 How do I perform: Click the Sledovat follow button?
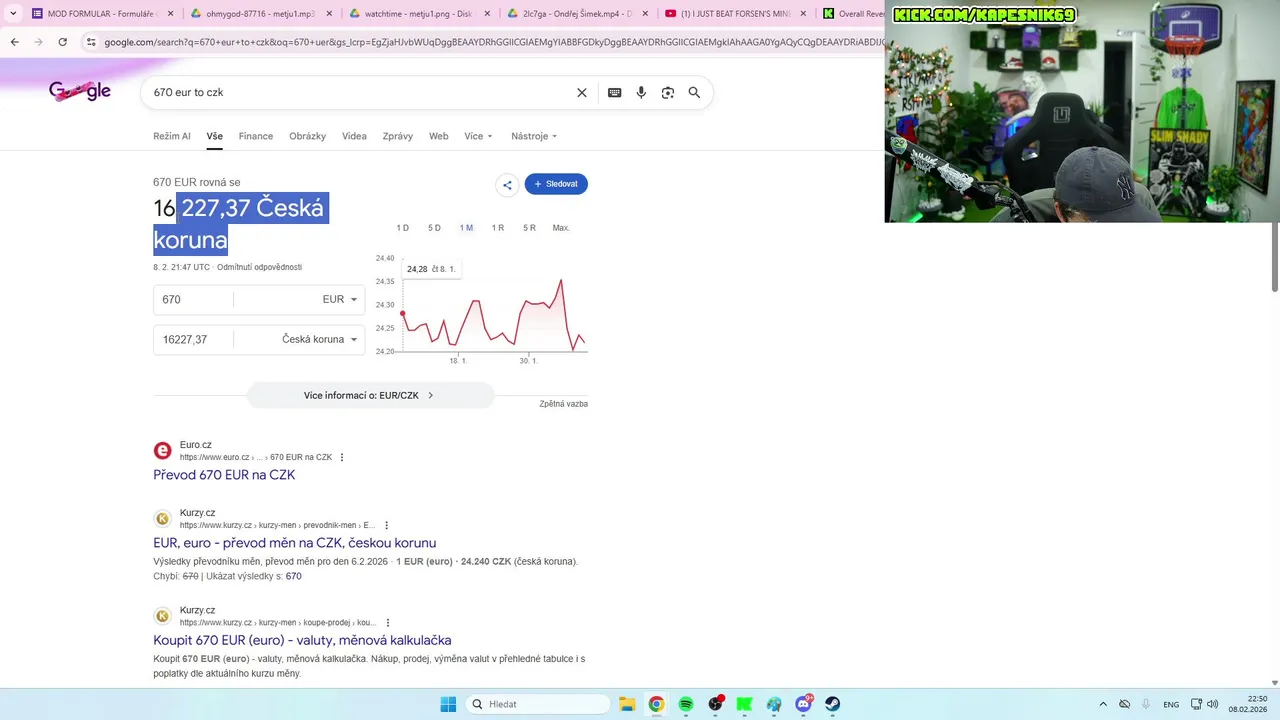tap(556, 184)
